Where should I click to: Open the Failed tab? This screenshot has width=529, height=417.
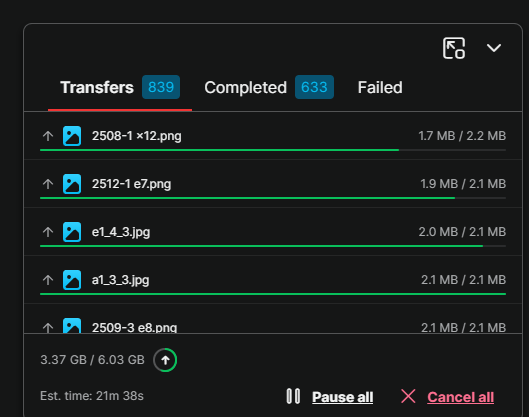[x=380, y=87]
